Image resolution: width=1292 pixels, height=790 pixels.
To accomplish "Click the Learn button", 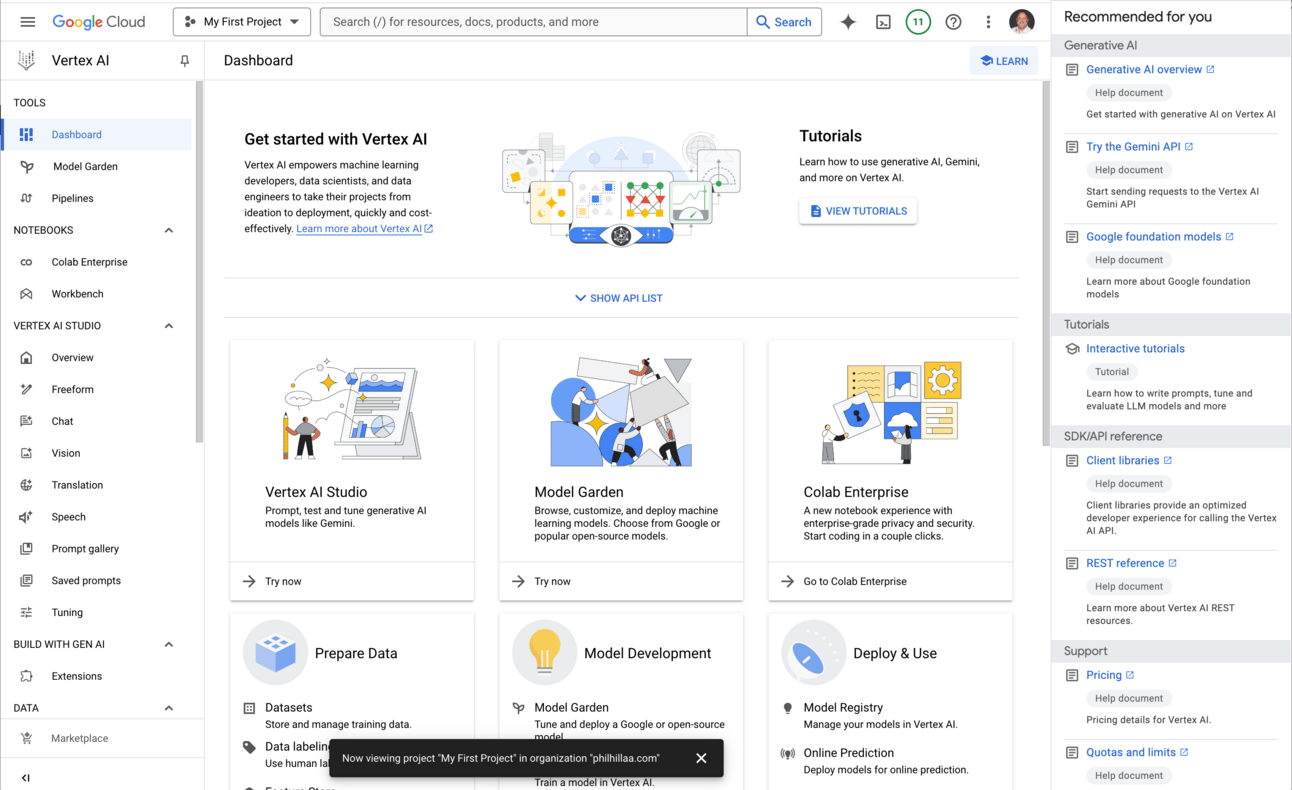I will pos(1004,61).
